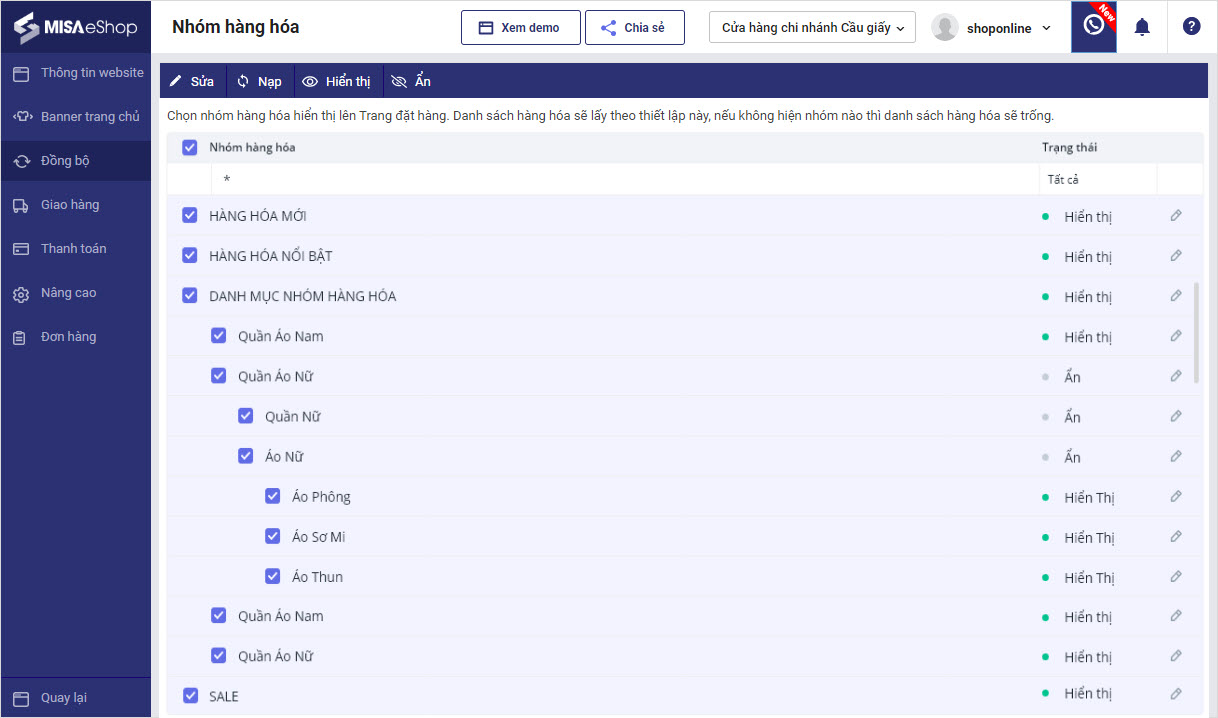Open the Cửa hàng chi nhánh Cầu giấy dropdown
This screenshot has width=1218, height=718.
[x=811, y=28]
